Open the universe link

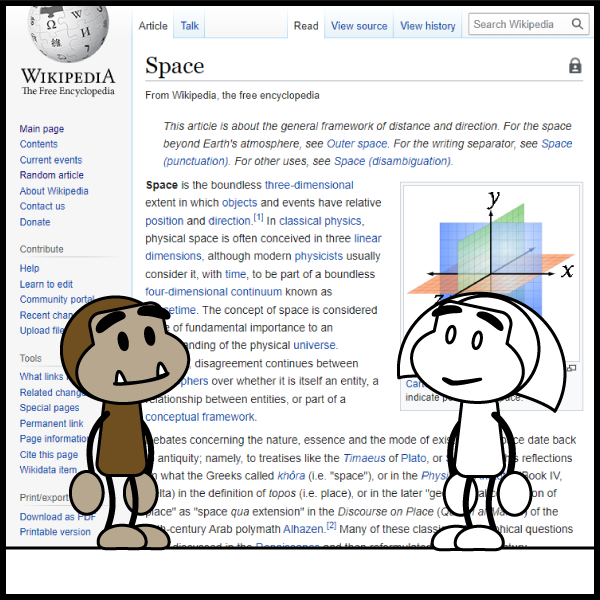(314, 345)
